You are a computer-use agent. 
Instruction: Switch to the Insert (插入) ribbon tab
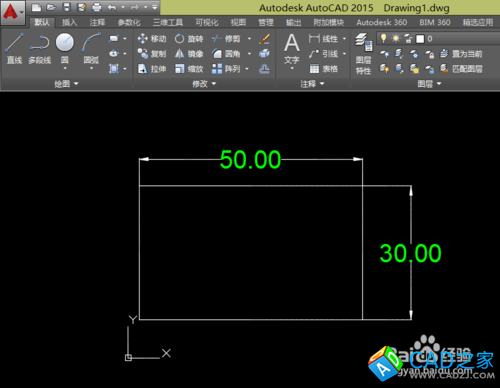click(69, 22)
